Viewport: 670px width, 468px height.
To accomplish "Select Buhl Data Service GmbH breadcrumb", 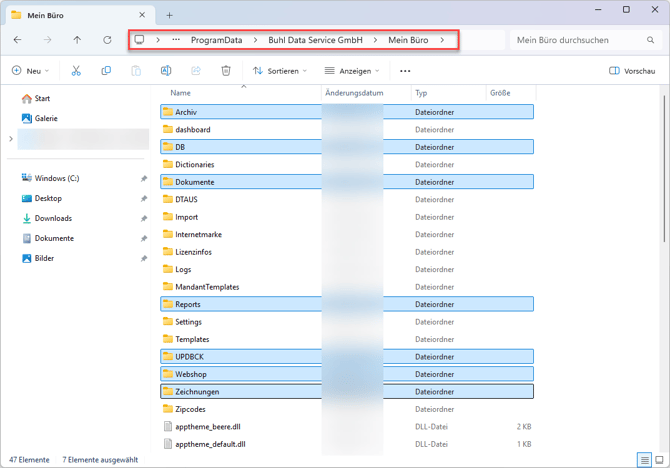I will (x=315, y=40).
